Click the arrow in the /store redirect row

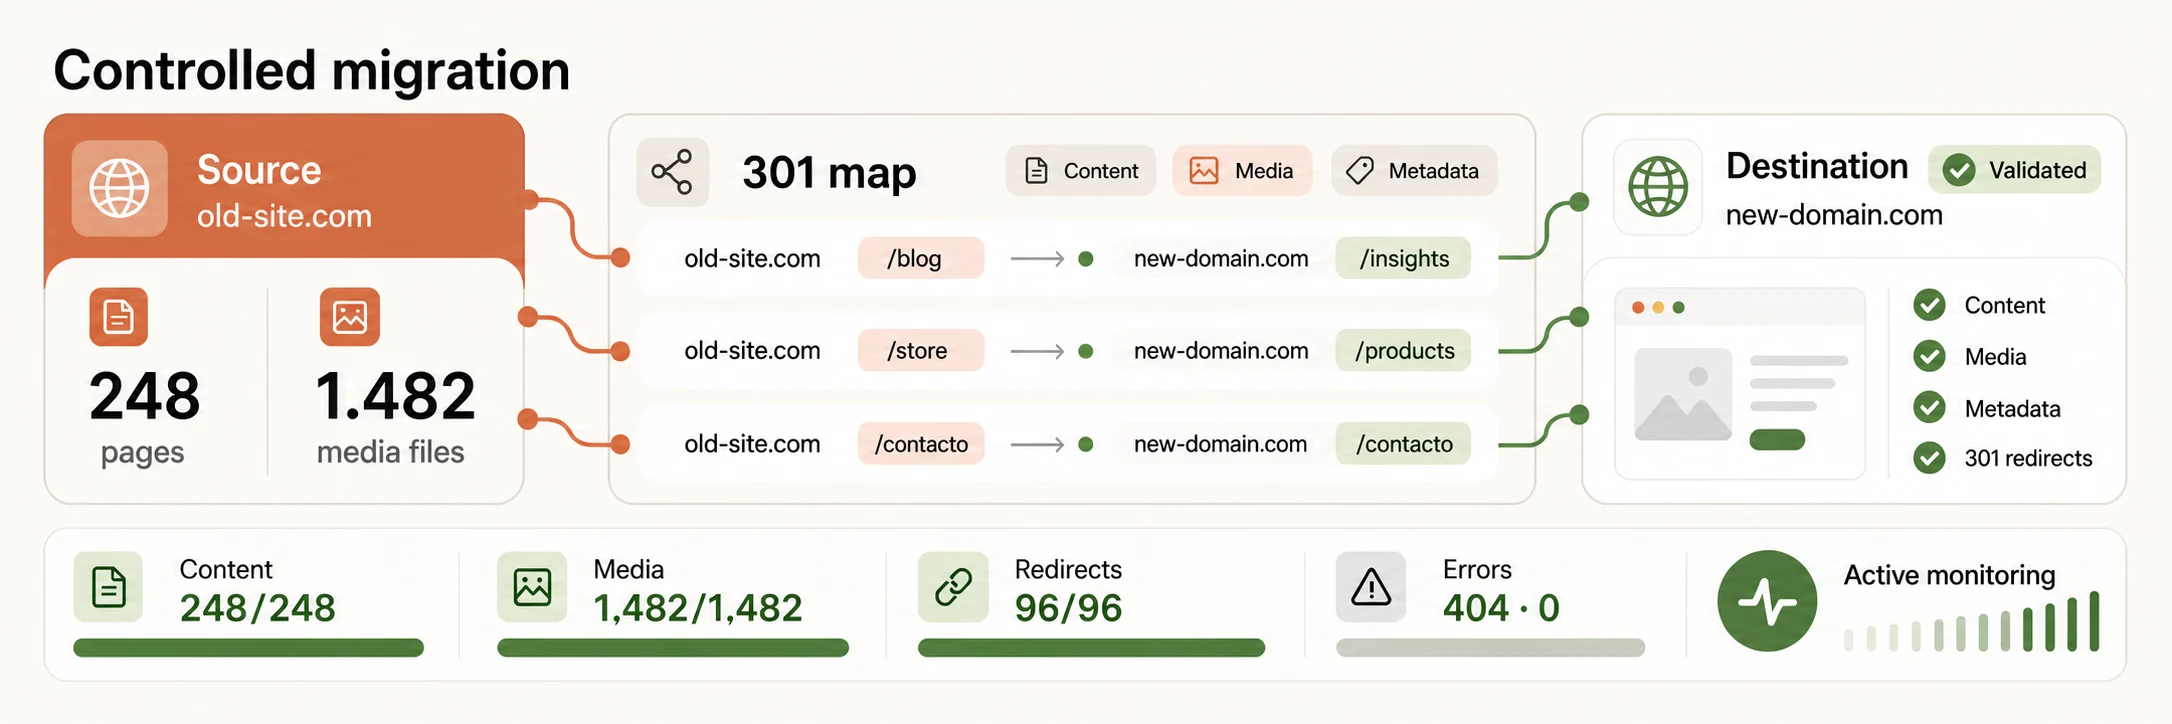(1038, 352)
